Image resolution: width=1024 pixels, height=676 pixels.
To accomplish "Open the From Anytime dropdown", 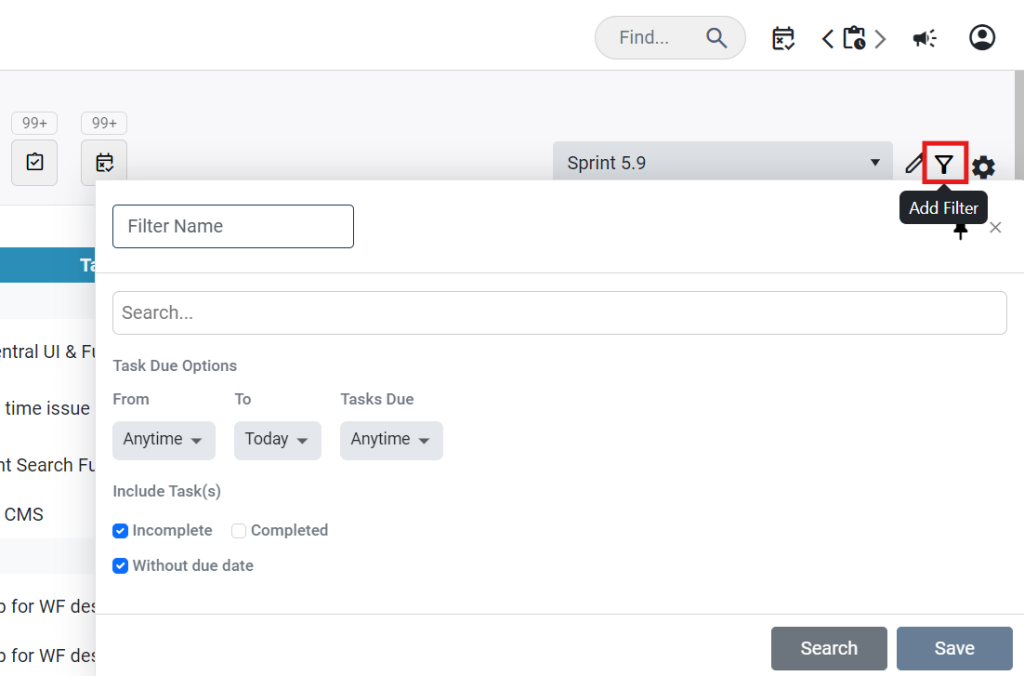I will click(x=163, y=440).
